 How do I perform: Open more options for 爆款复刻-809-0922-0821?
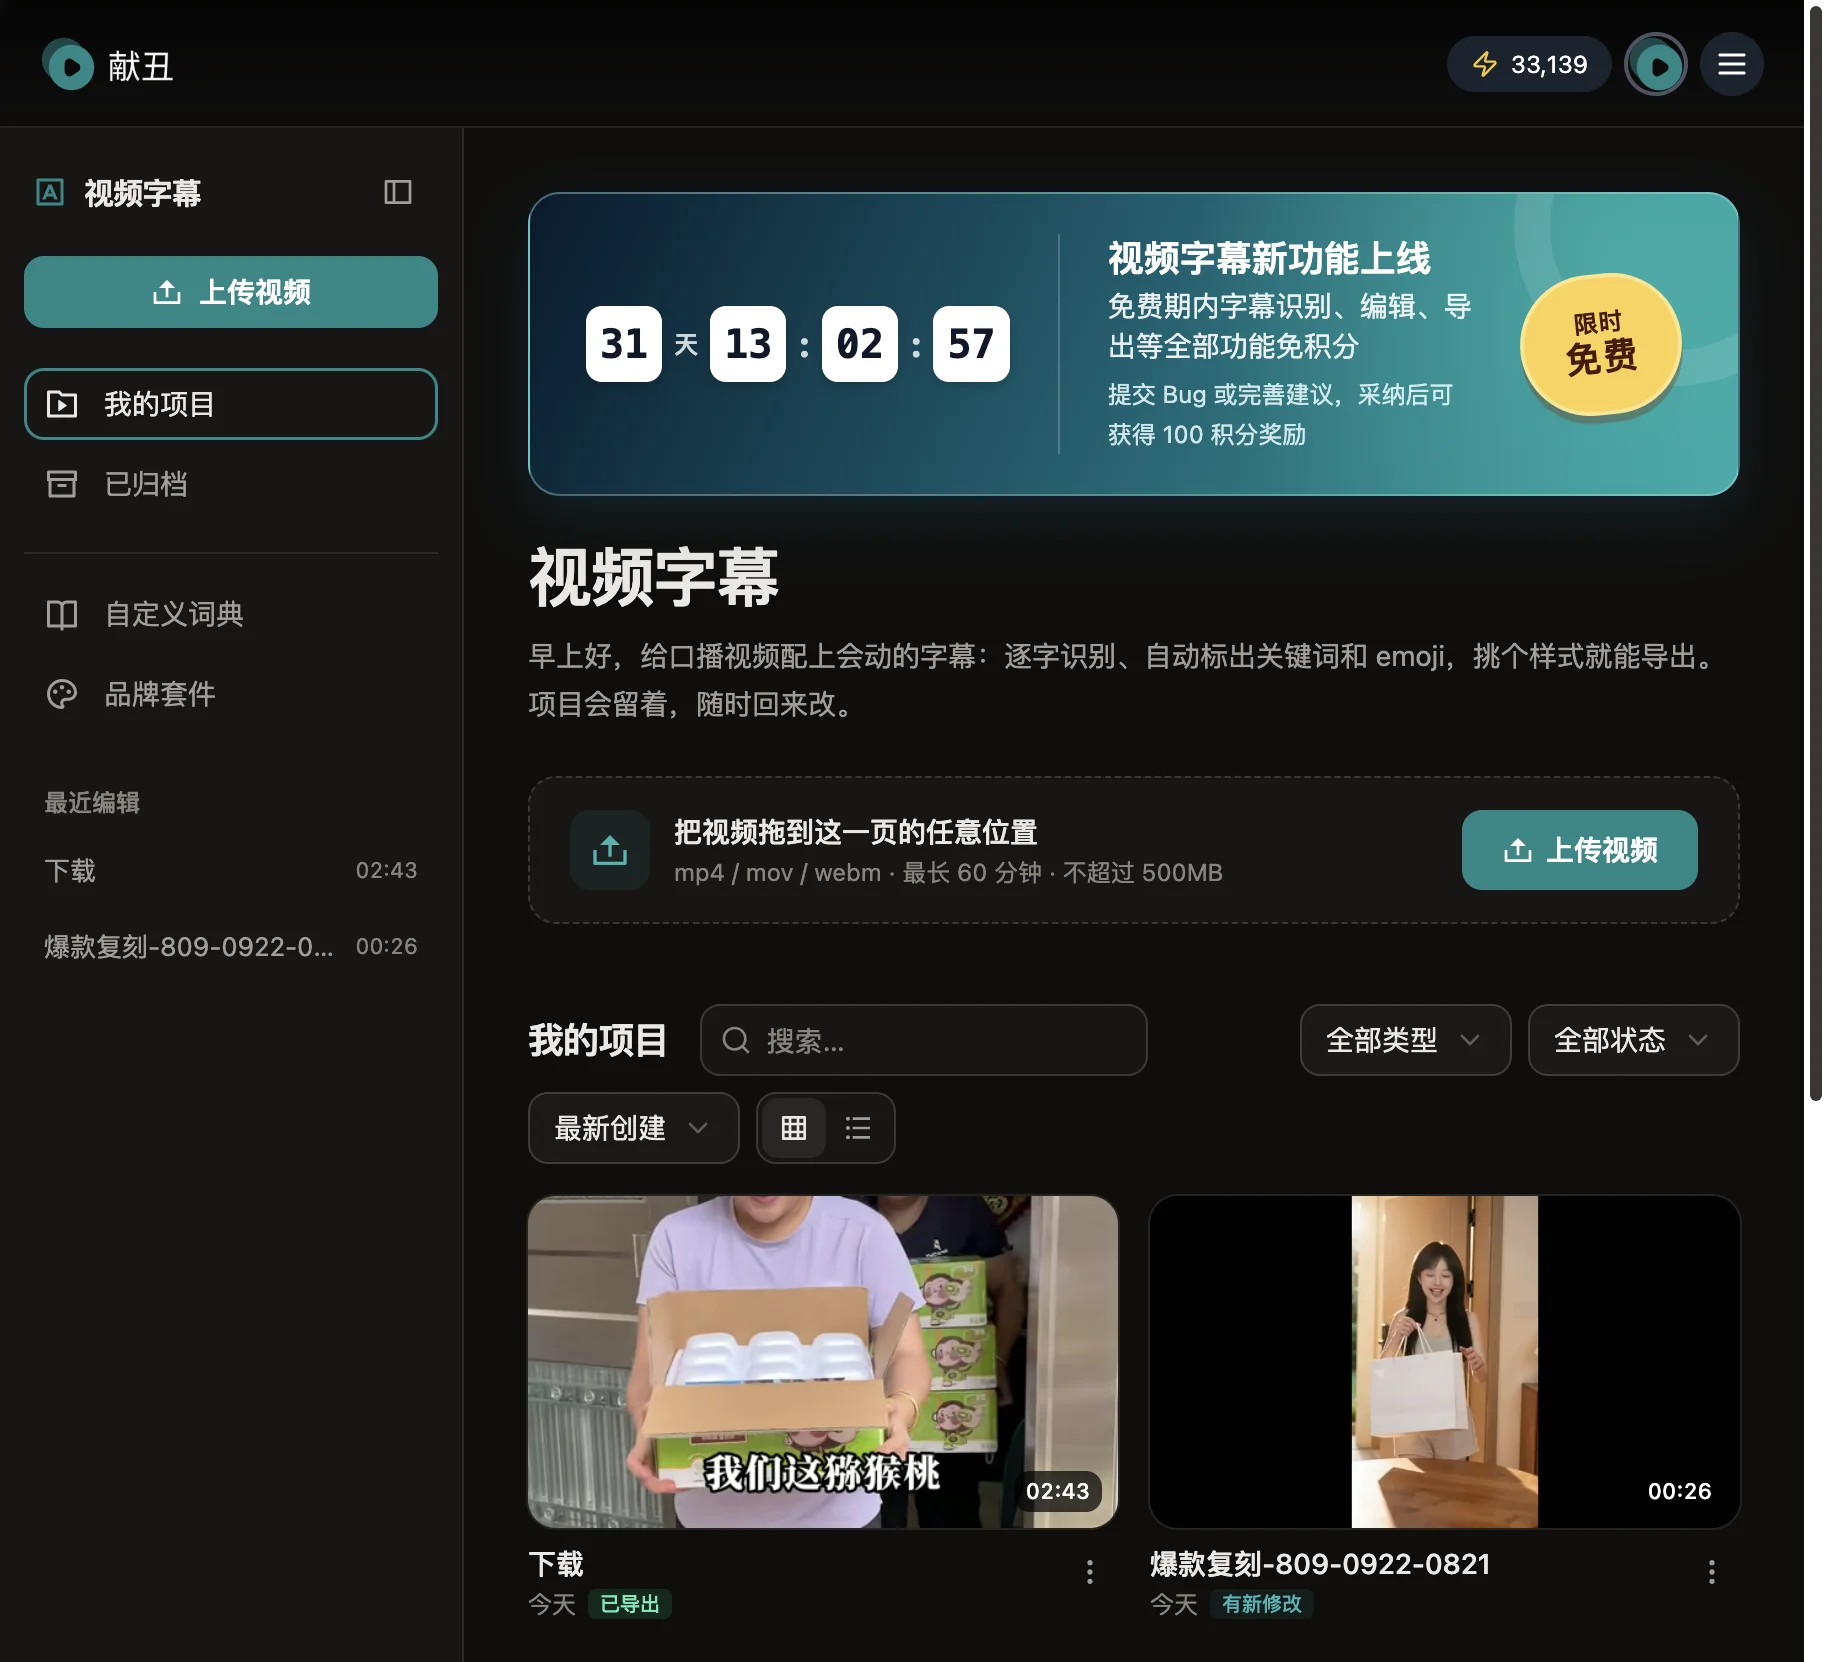pos(1712,1572)
